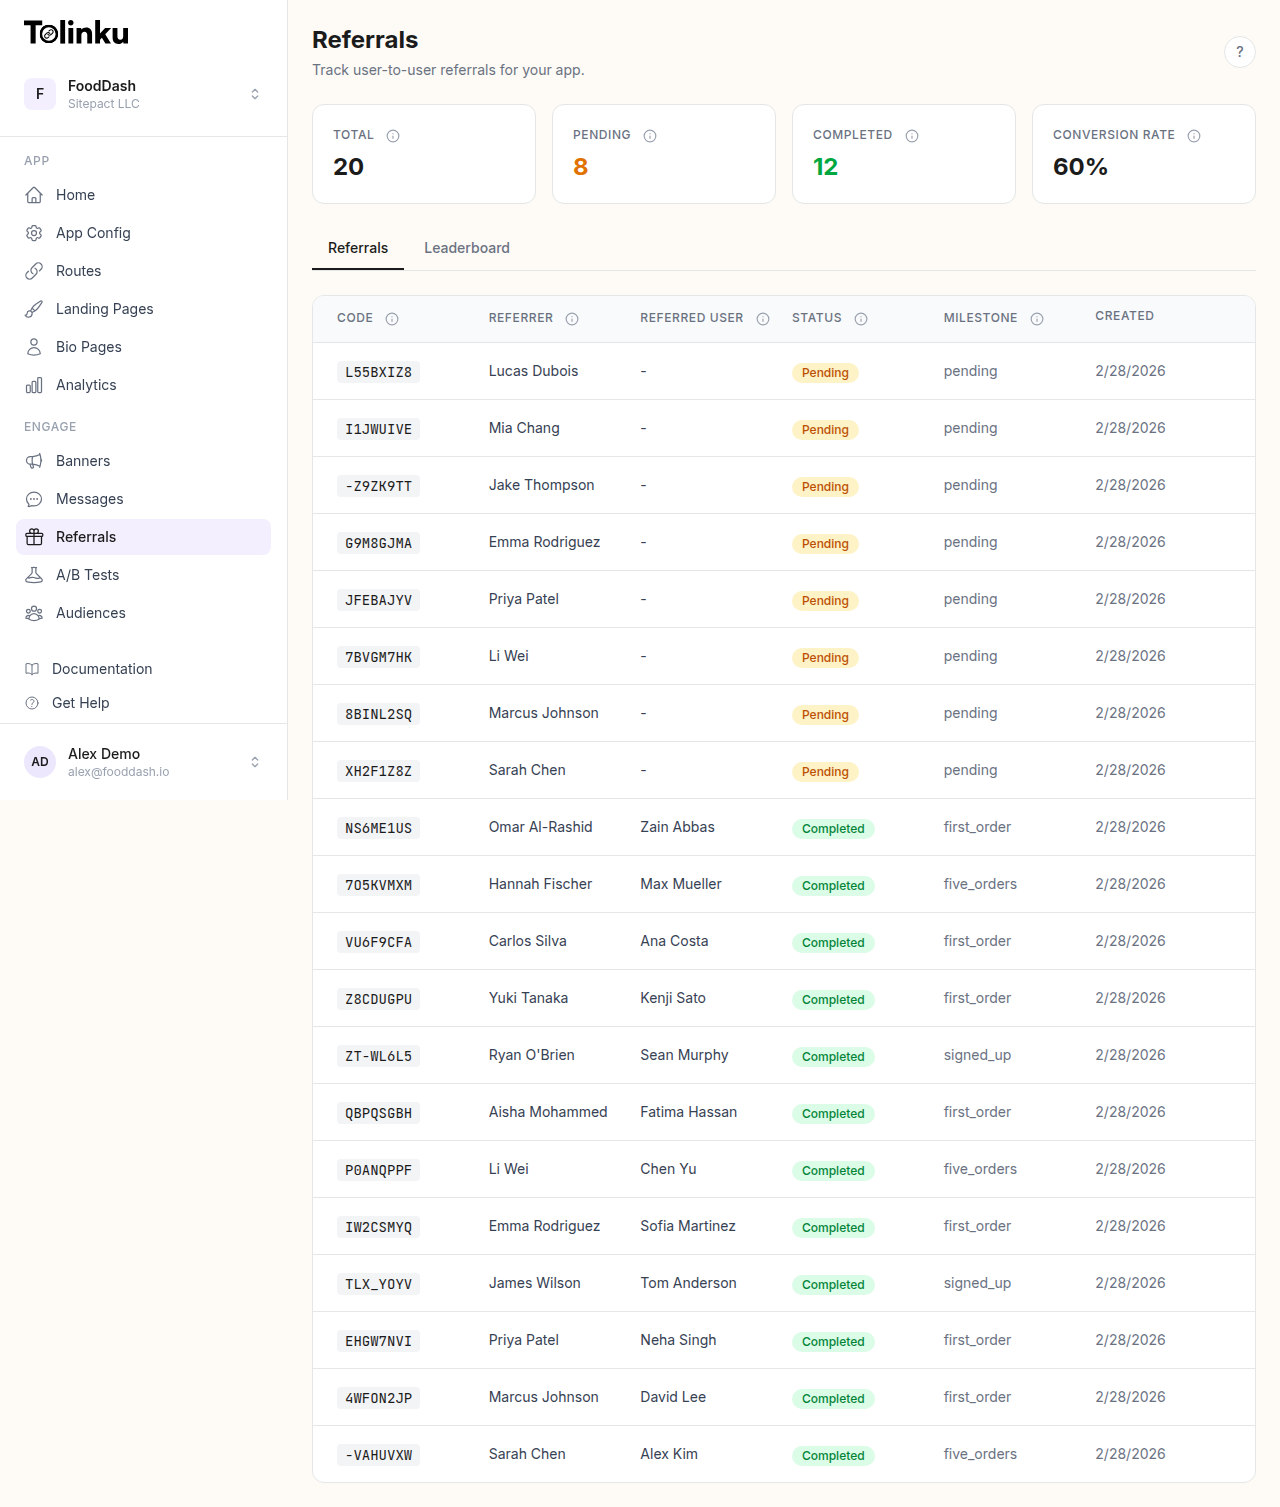Click the Bio Pages icon
Viewport: 1280px width, 1507px height.
coord(34,347)
